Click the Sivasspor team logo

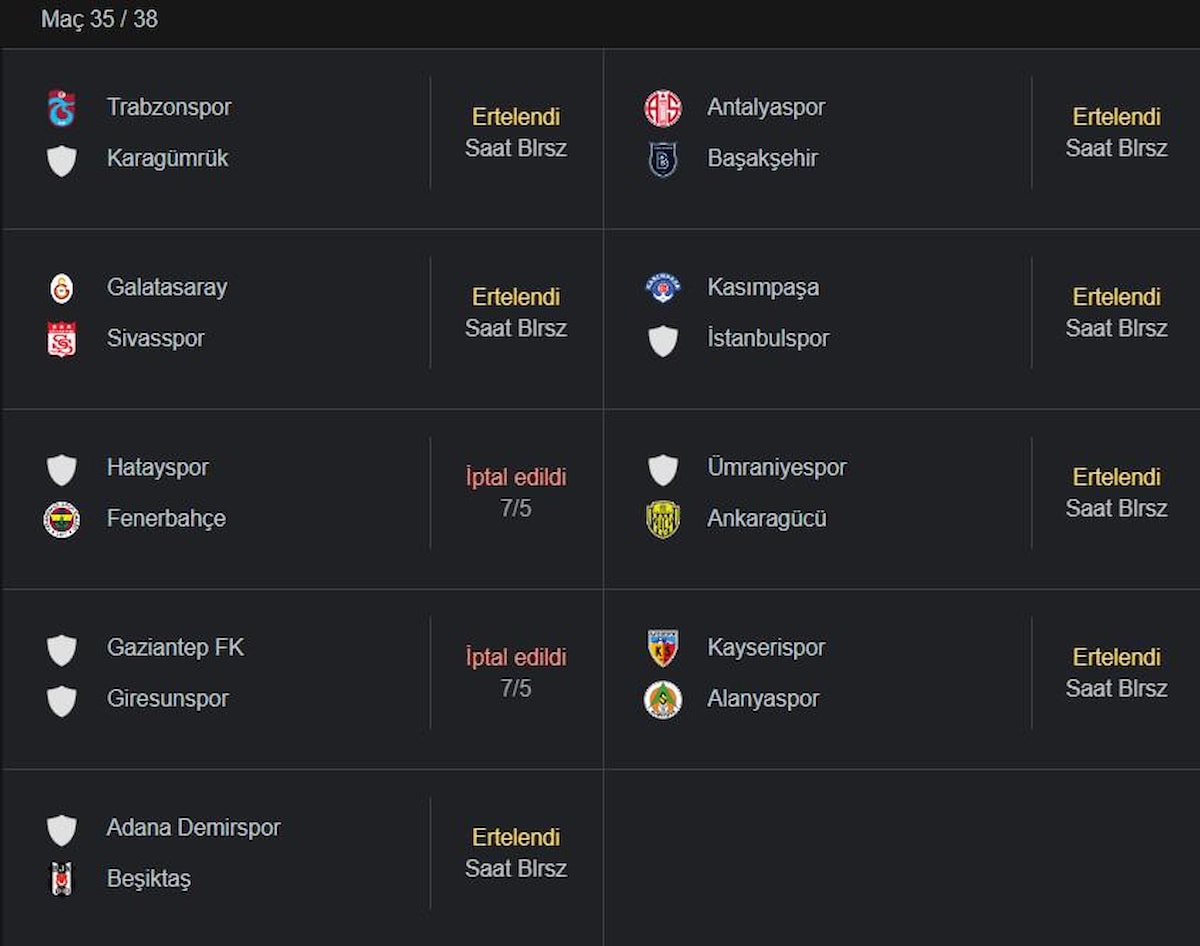tap(62, 339)
